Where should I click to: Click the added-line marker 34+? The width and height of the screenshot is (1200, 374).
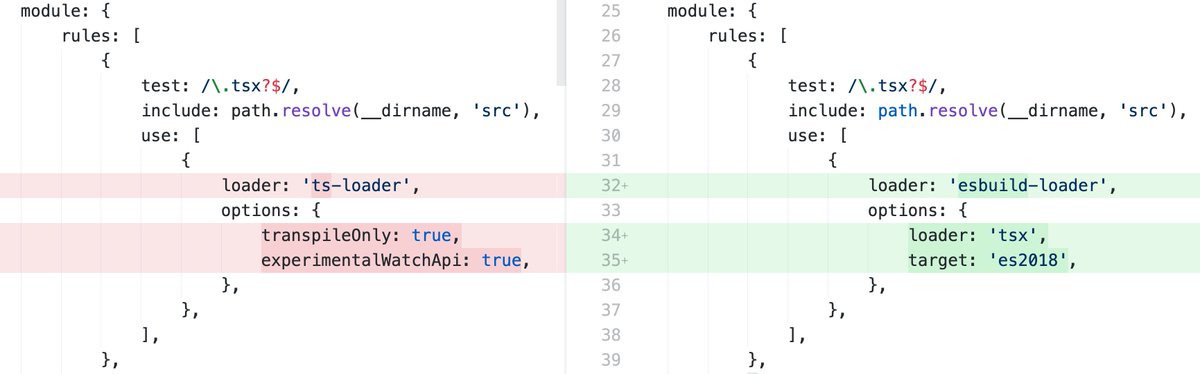615,236
